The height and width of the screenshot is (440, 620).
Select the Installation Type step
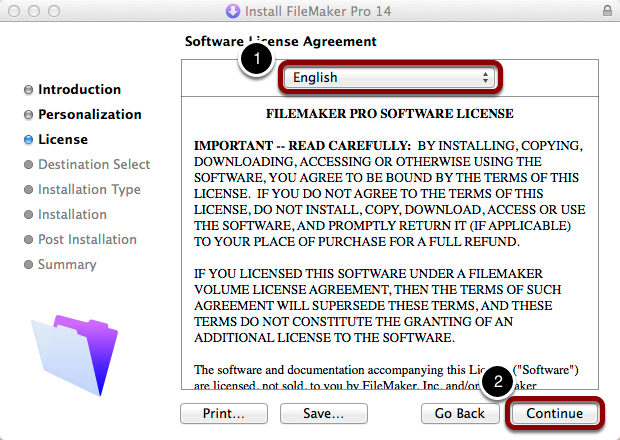89,189
